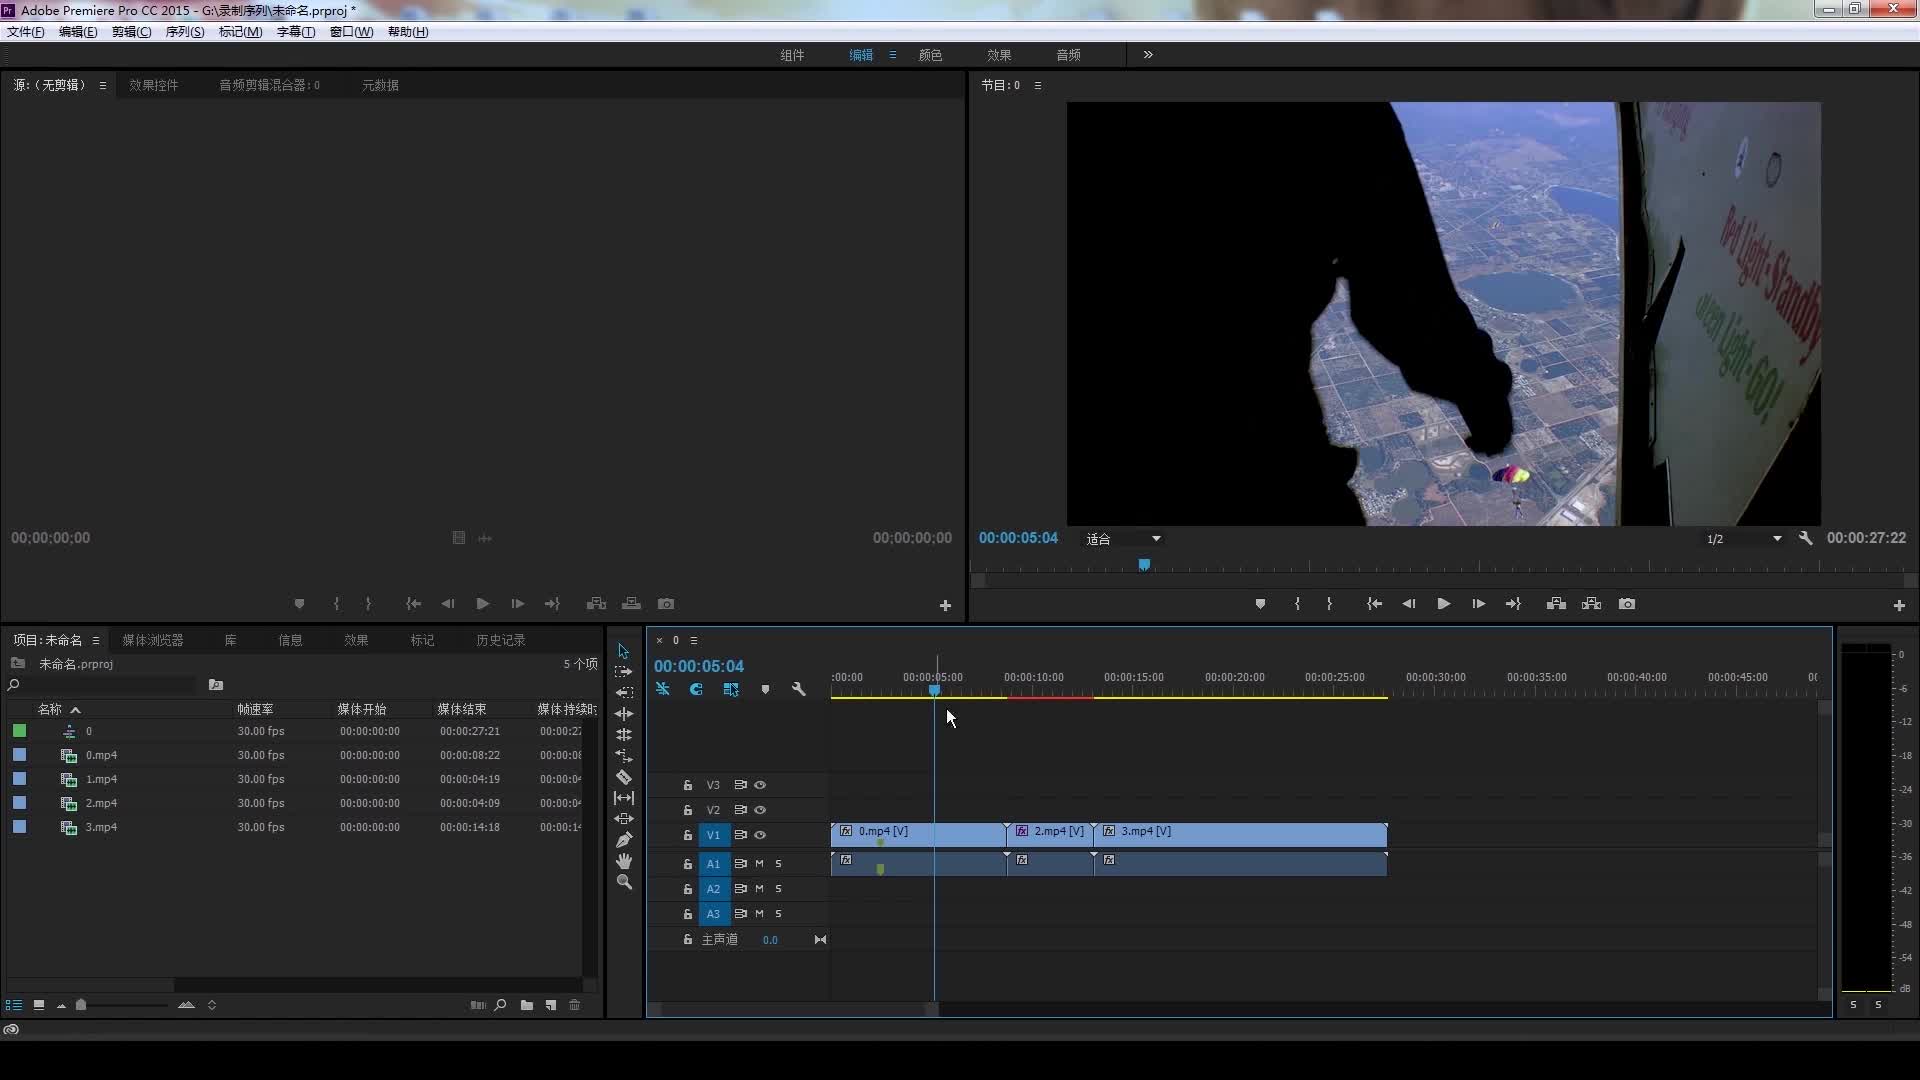This screenshot has height=1080, width=1920.
Task: Go to Out point in program monitor
Action: [x=1513, y=604]
